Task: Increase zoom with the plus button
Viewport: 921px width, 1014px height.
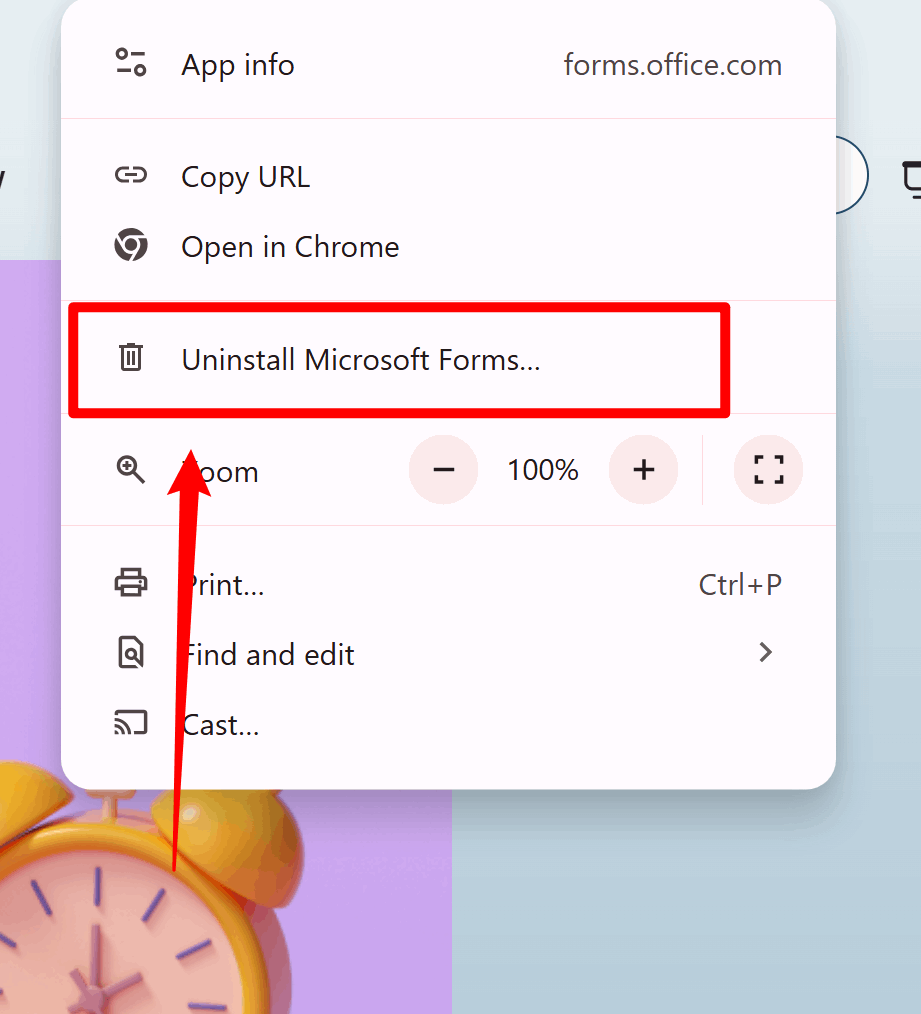Action: [x=644, y=469]
